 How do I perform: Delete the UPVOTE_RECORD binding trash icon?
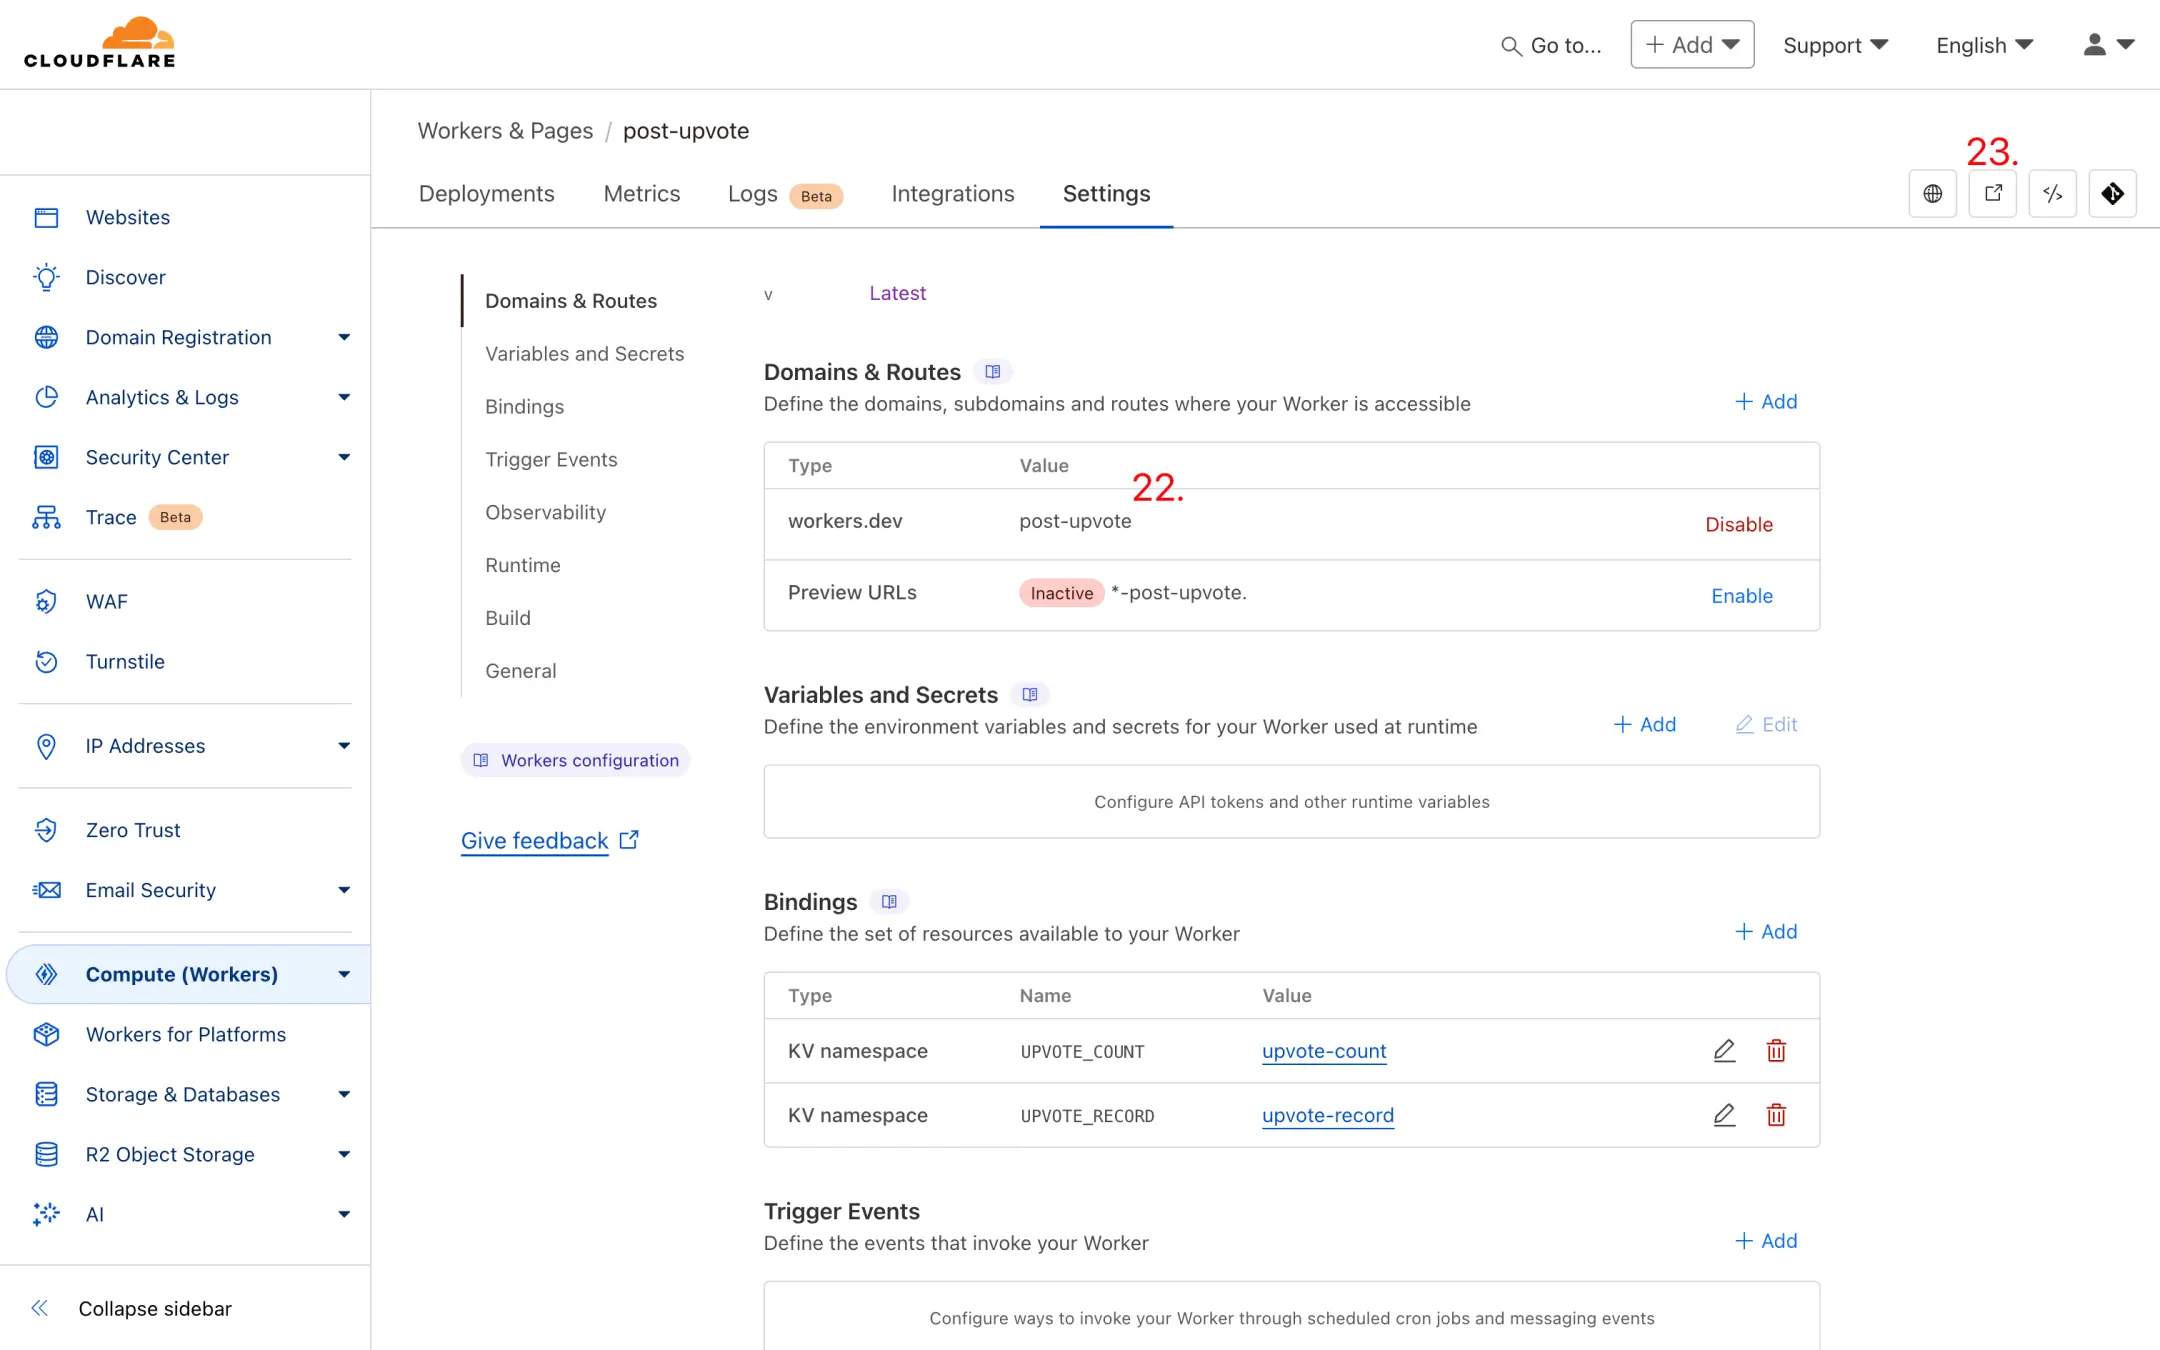tap(1776, 1115)
